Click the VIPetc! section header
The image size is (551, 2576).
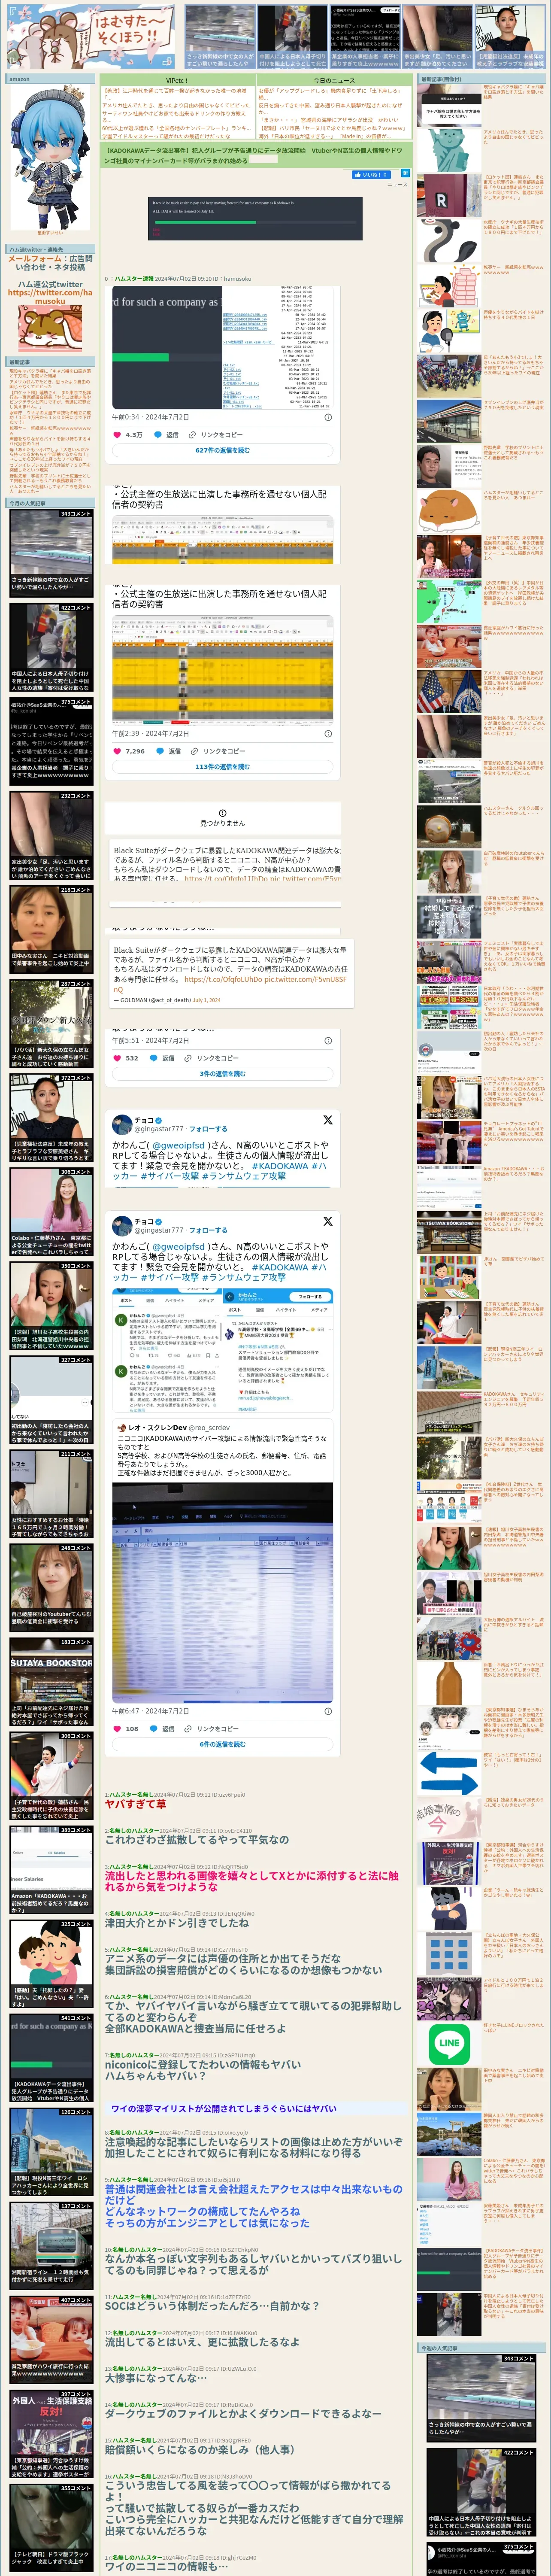click(176, 80)
